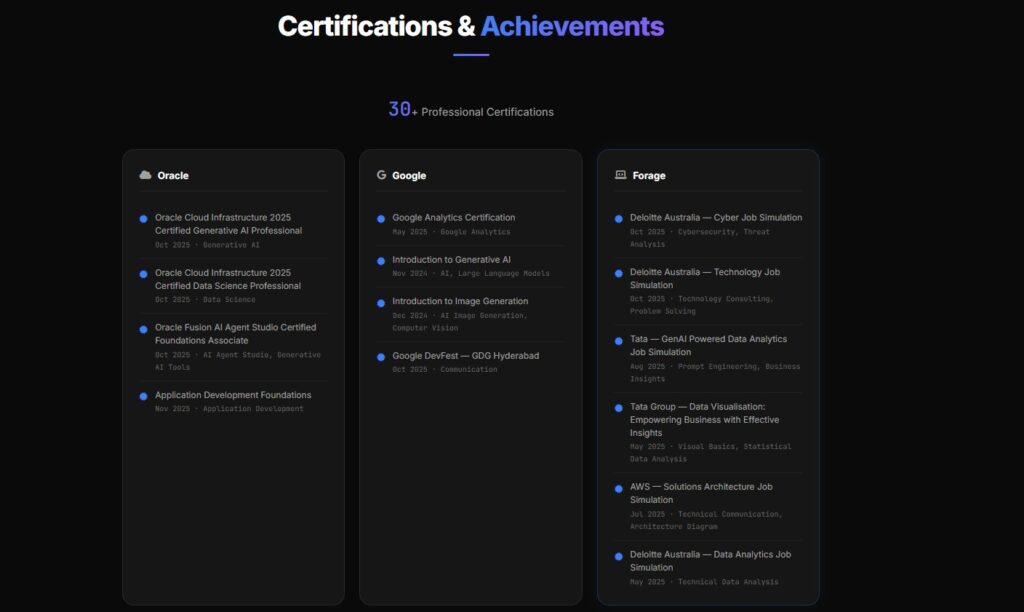Click the Certifications & Achievements heading
Image resolution: width=1024 pixels, height=612 pixels.
click(x=471, y=26)
